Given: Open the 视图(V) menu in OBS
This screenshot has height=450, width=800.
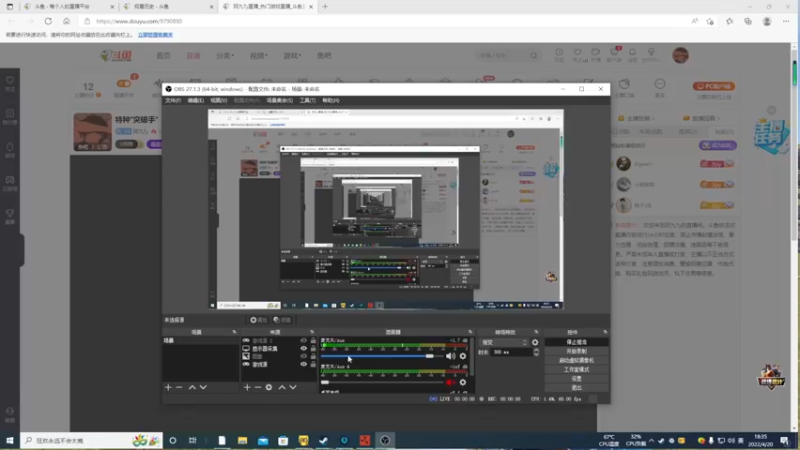Looking at the screenshot, I should tap(218, 101).
